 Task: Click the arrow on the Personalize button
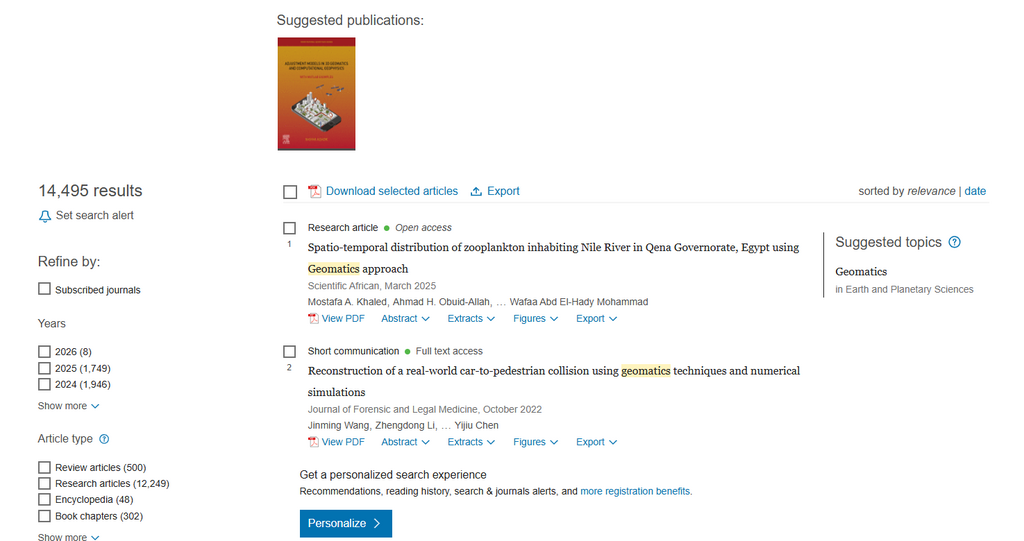(x=377, y=523)
